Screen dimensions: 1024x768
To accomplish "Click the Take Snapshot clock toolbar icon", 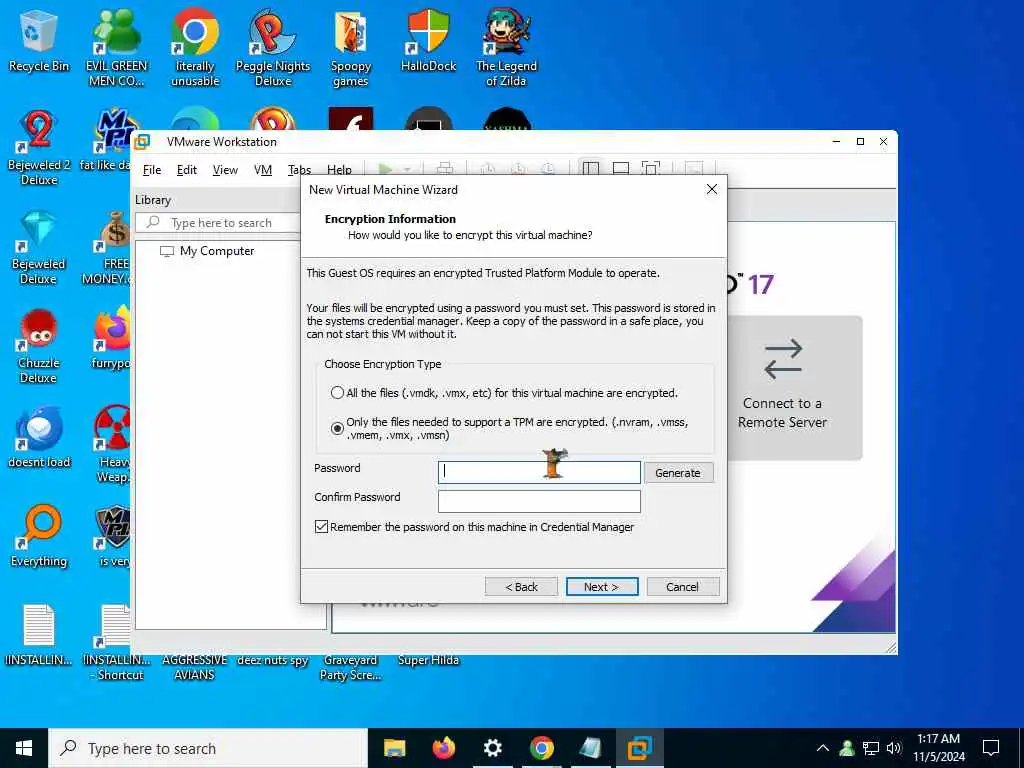I will [487, 168].
